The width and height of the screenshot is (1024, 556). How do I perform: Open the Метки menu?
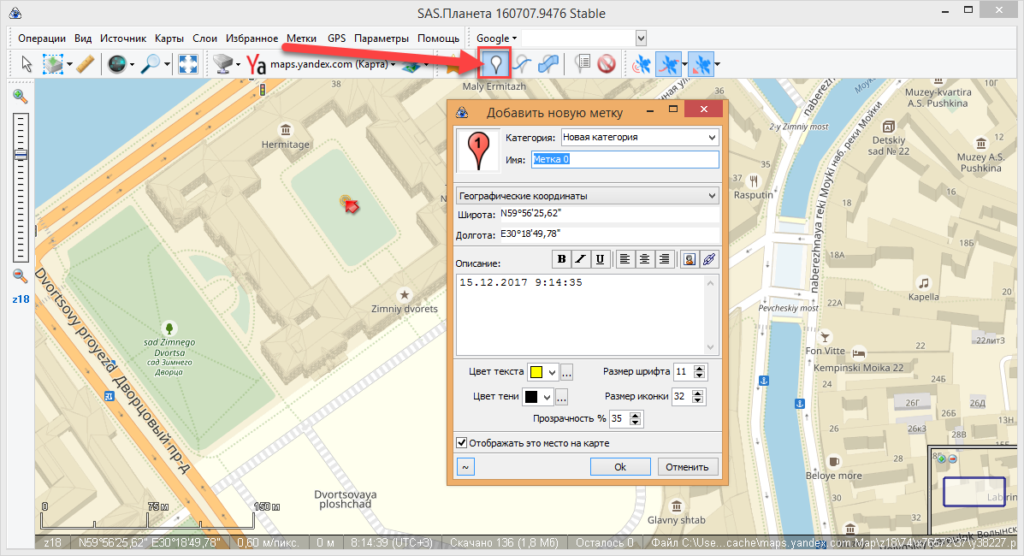(301, 38)
